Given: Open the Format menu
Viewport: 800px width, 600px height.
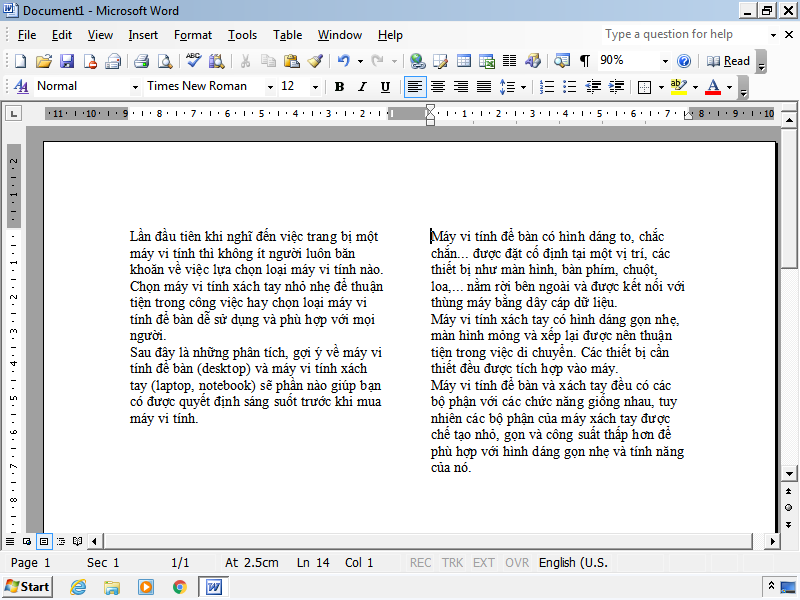Looking at the screenshot, I should click(192, 35).
